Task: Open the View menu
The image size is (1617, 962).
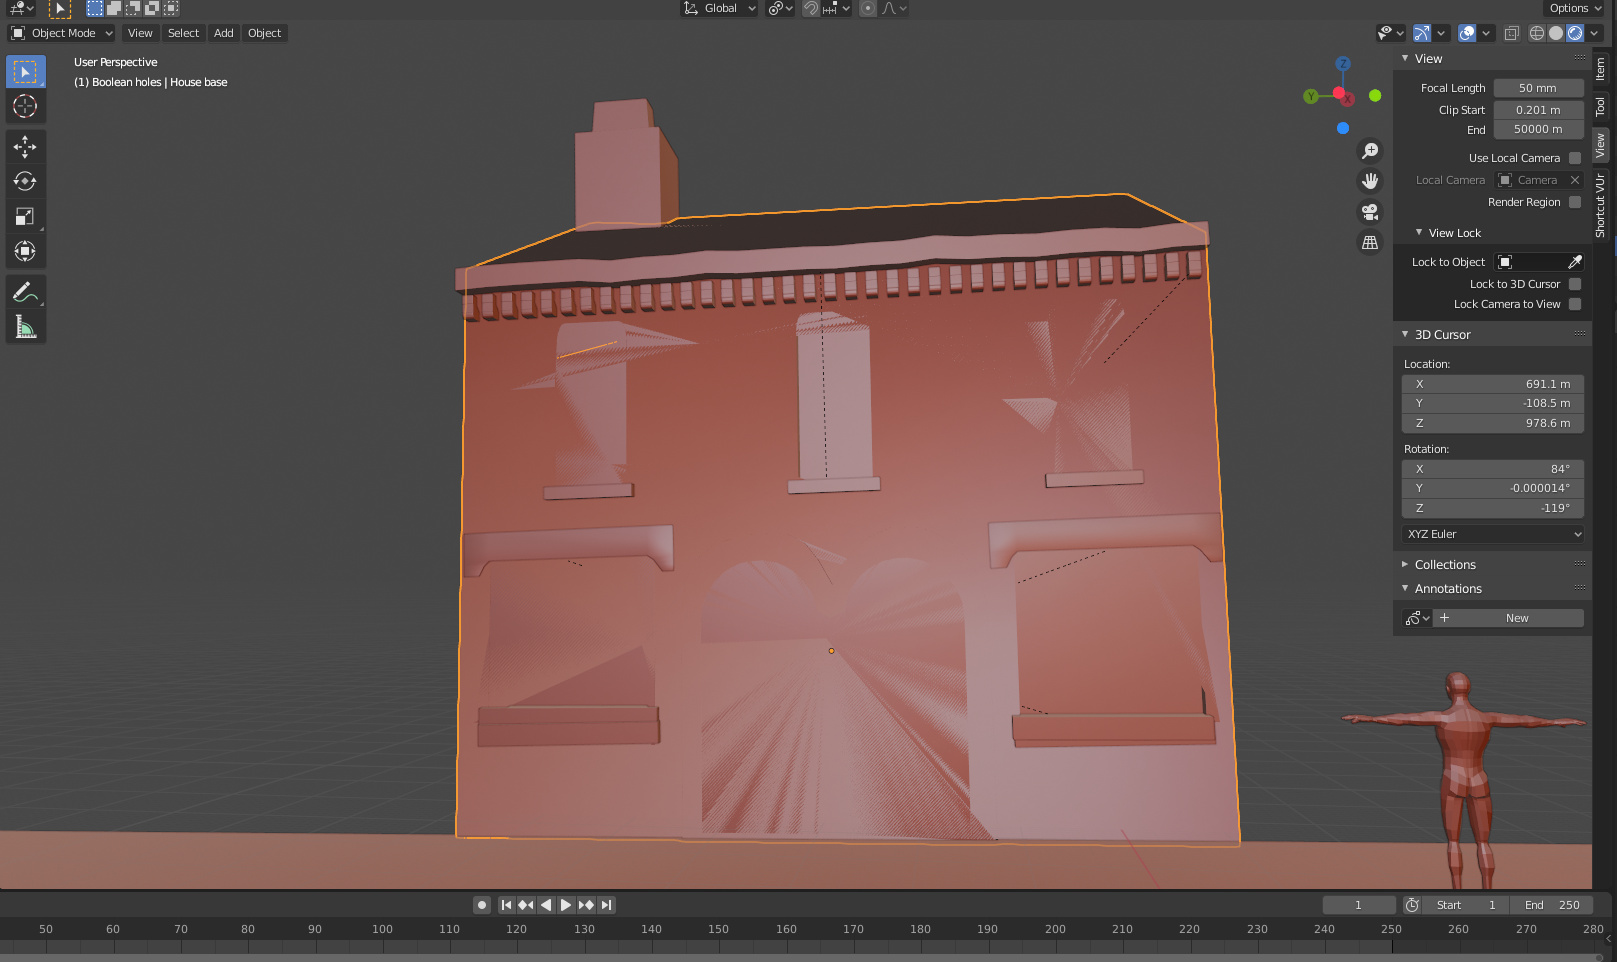Action: [140, 33]
